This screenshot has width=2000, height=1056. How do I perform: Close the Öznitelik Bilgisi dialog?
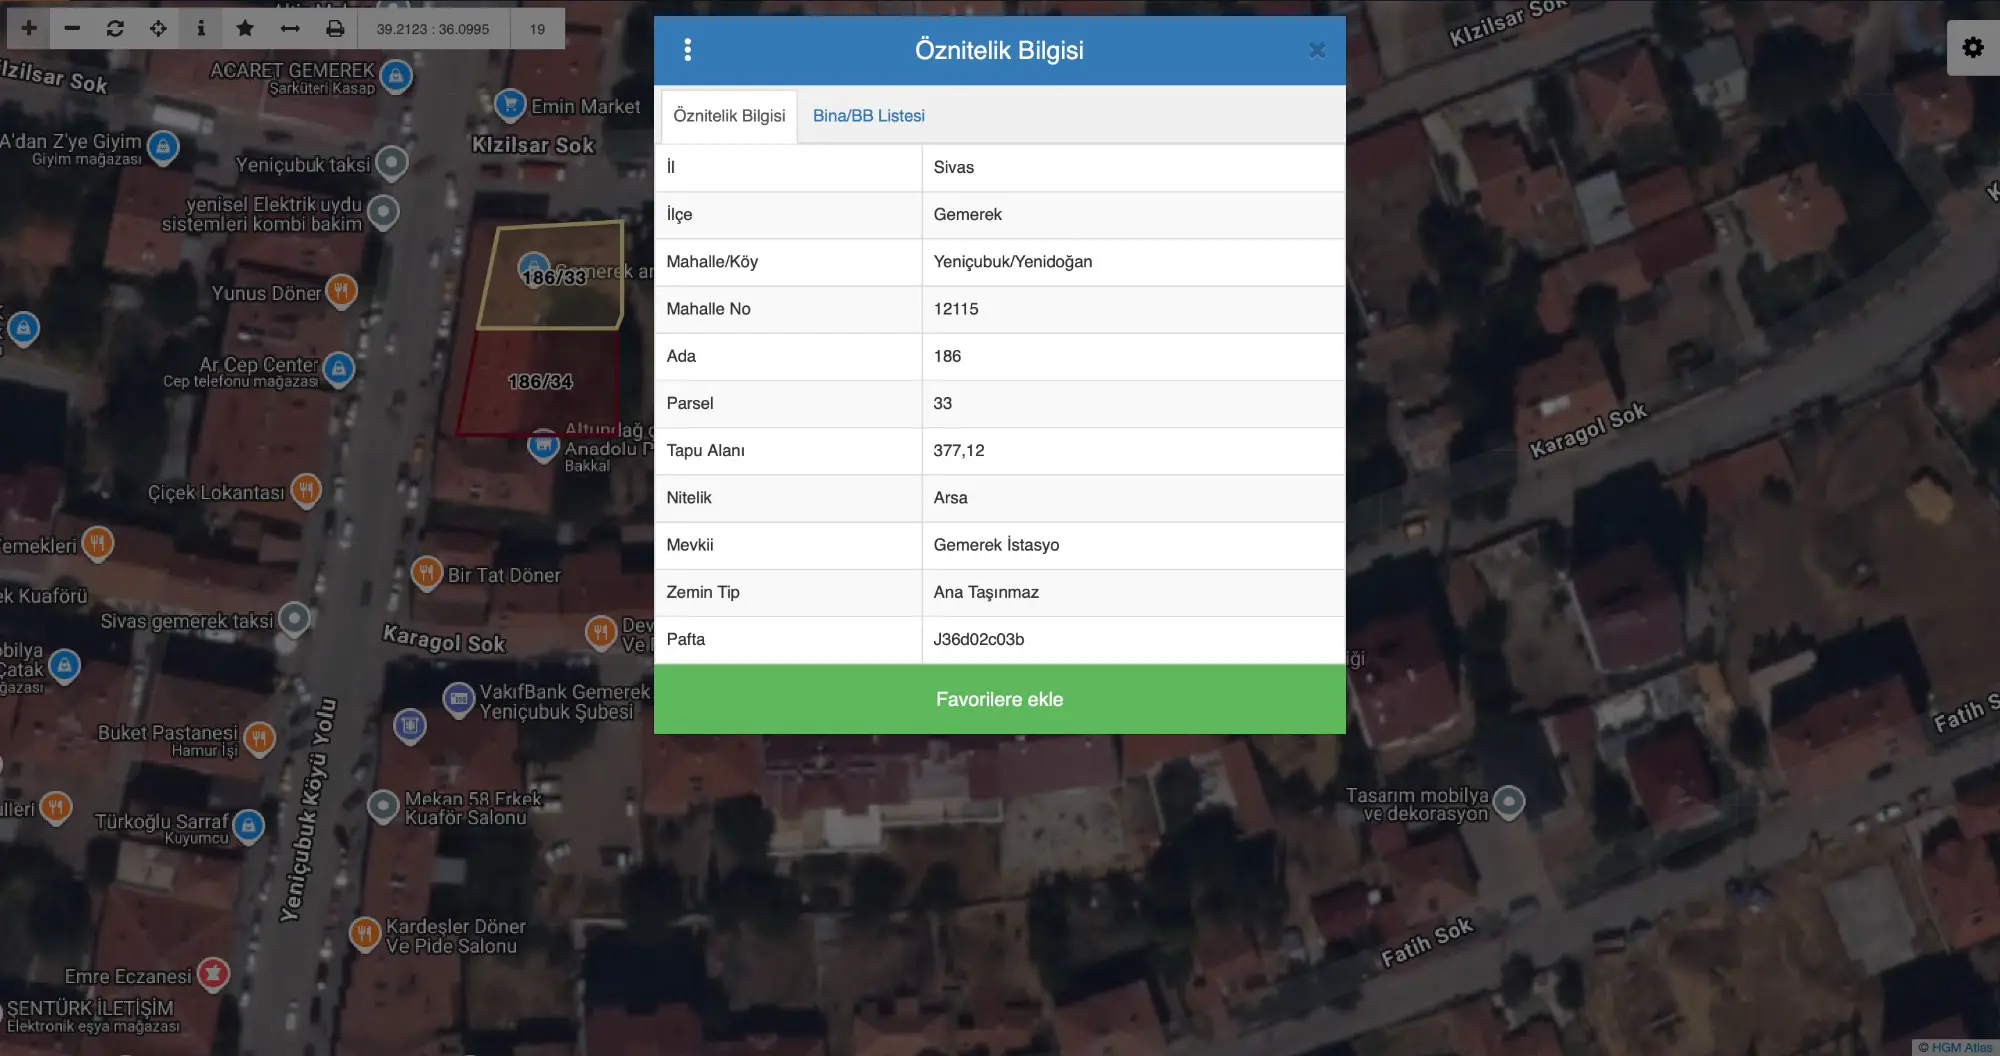(x=1317, y=50)
